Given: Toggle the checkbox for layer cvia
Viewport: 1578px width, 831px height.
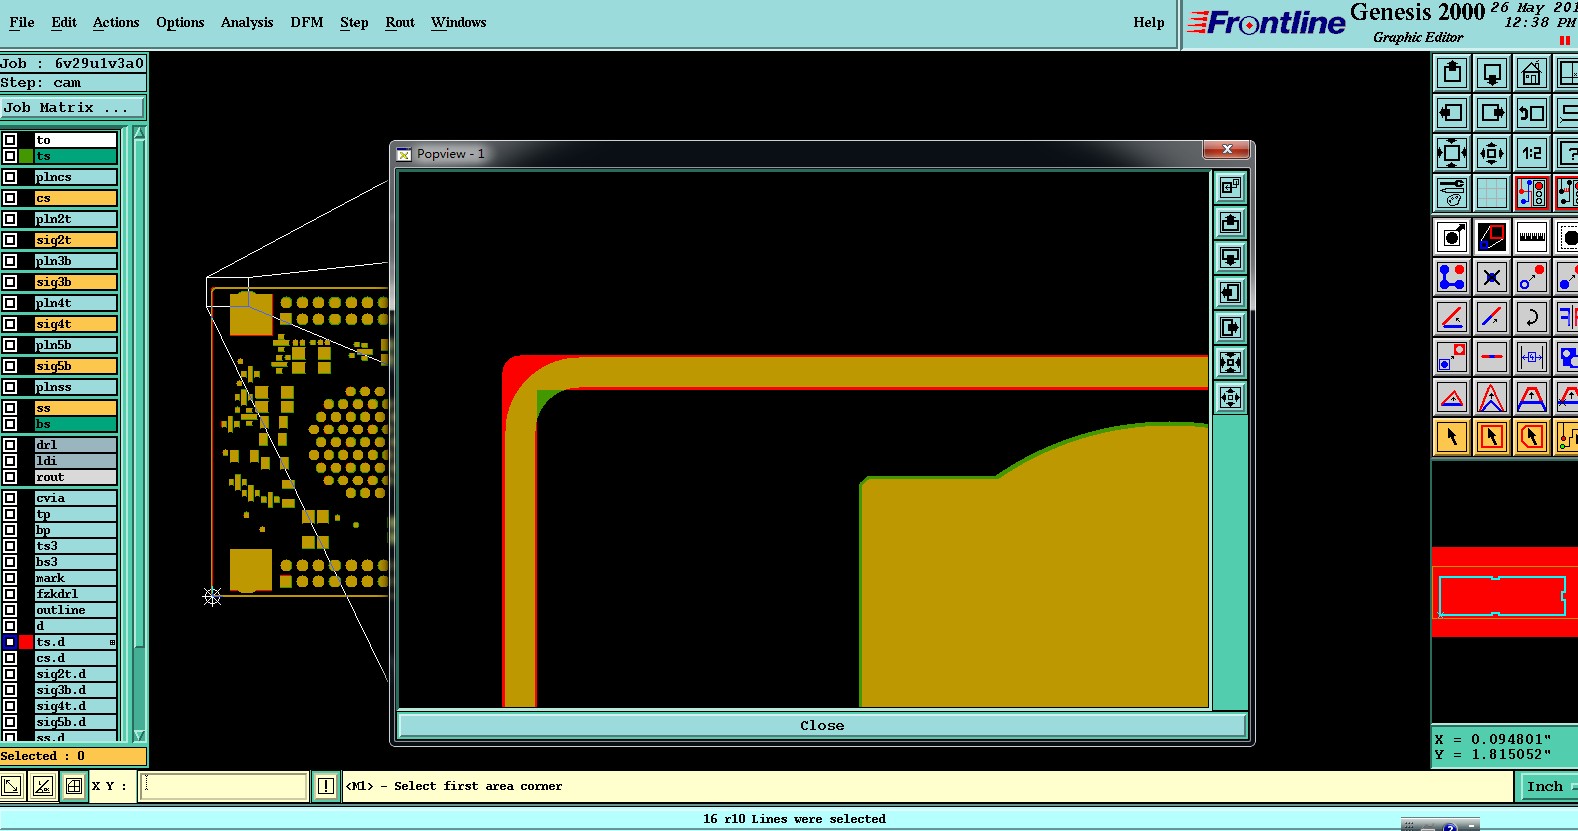Looking at the screenshot, I should click(x=10, y=498).
